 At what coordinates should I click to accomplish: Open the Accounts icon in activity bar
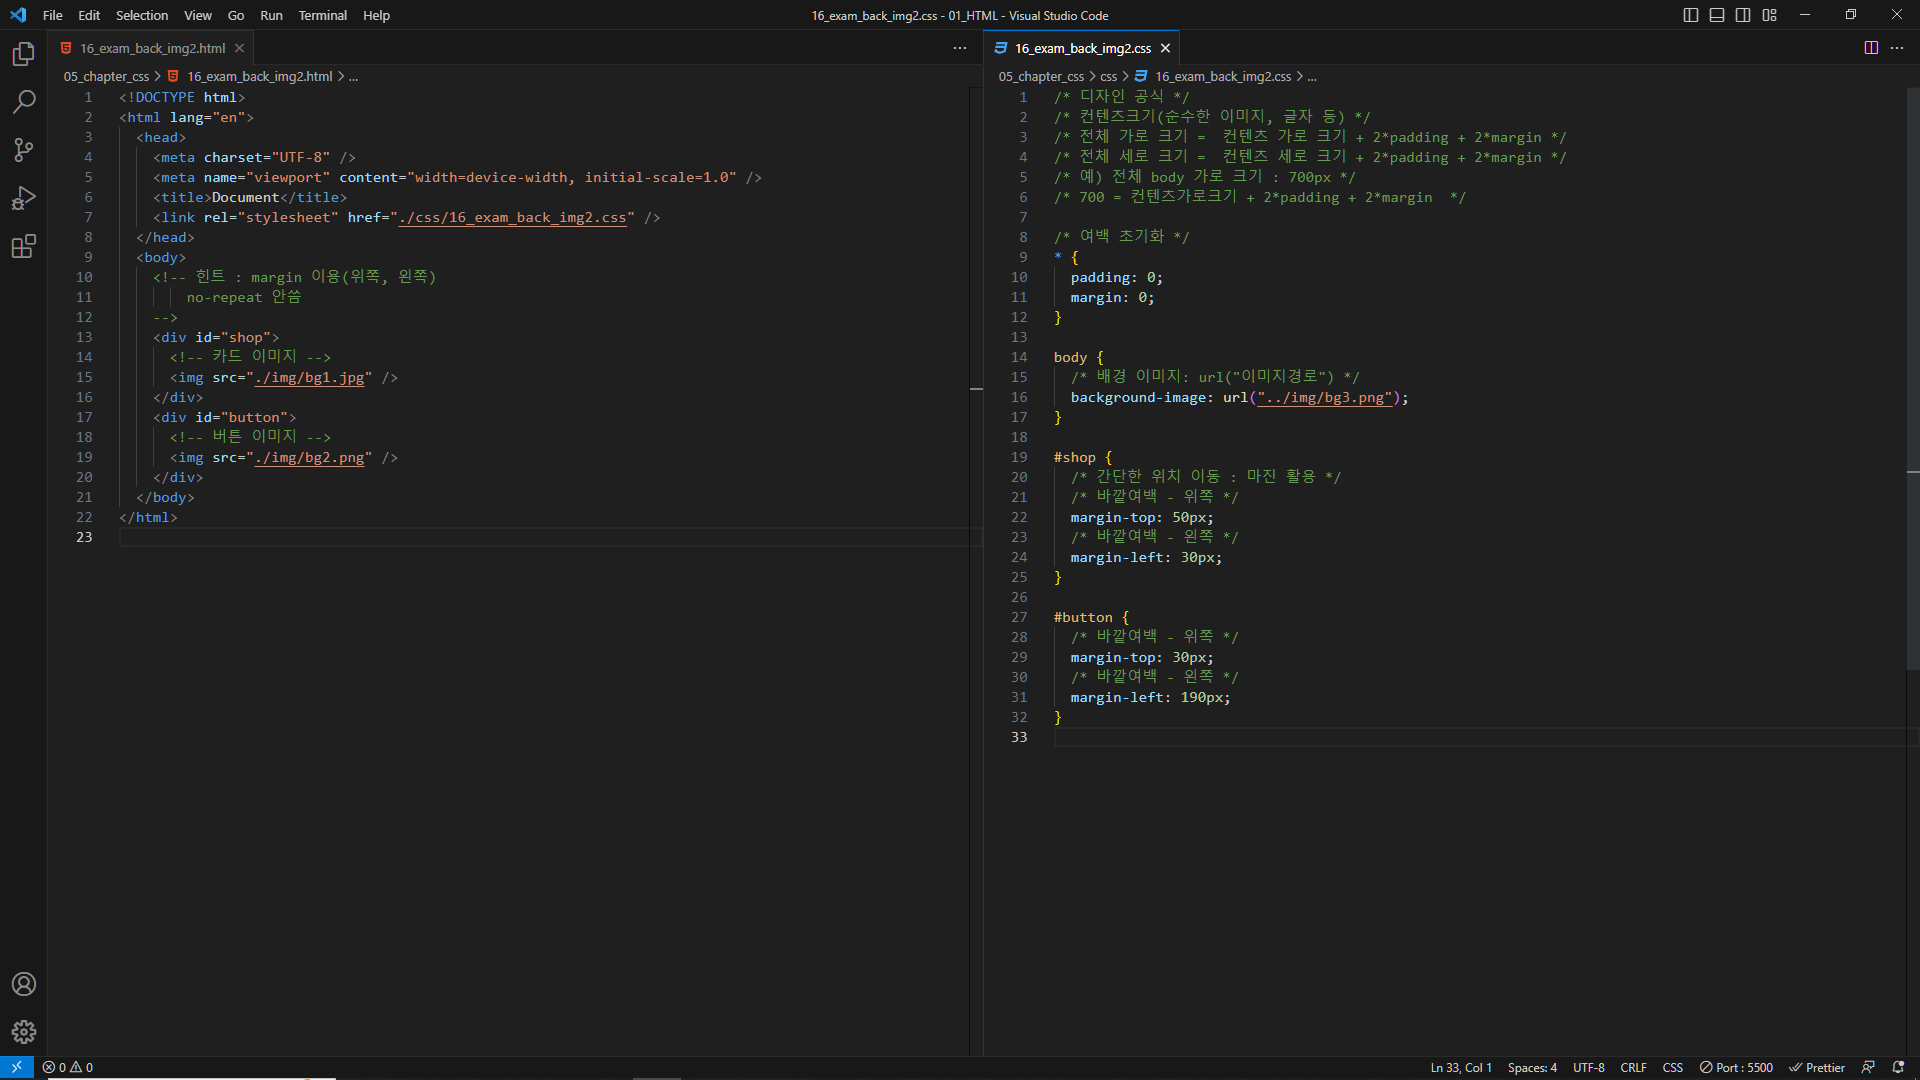coord(24,984)
